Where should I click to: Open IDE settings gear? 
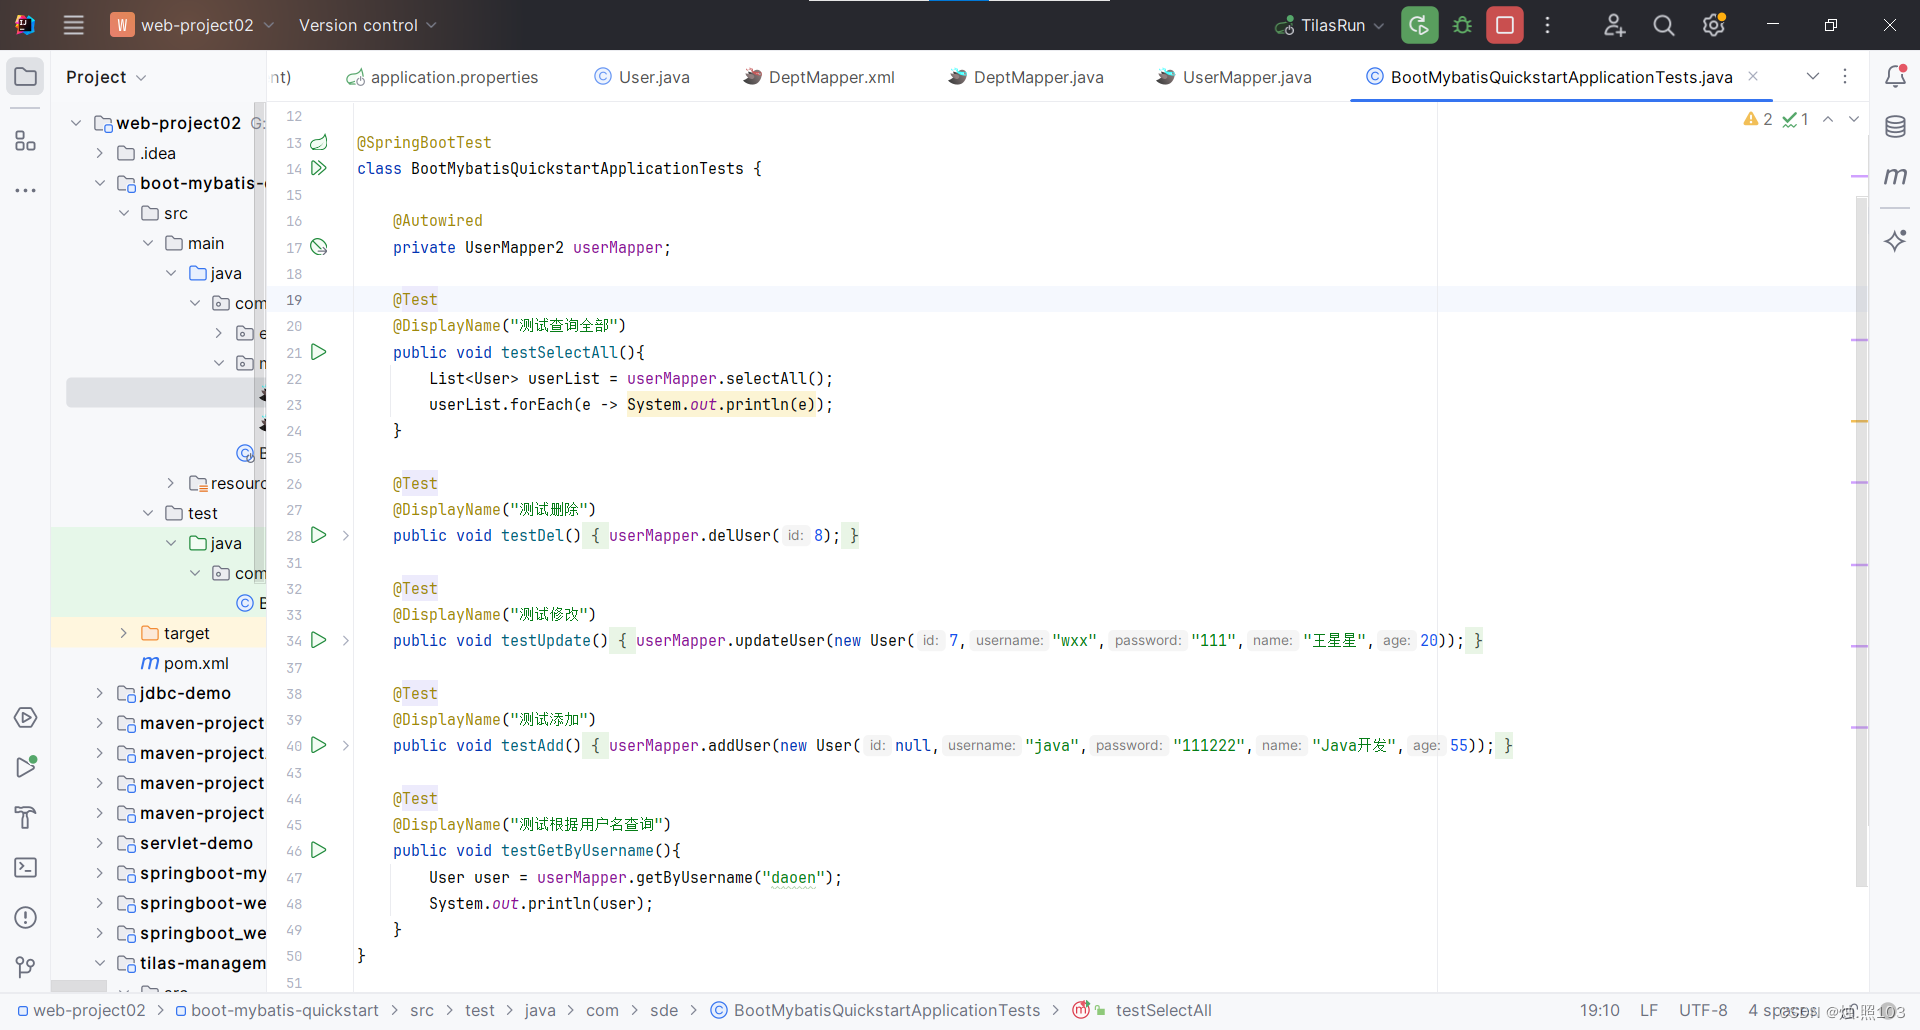tap(1714, 25)
